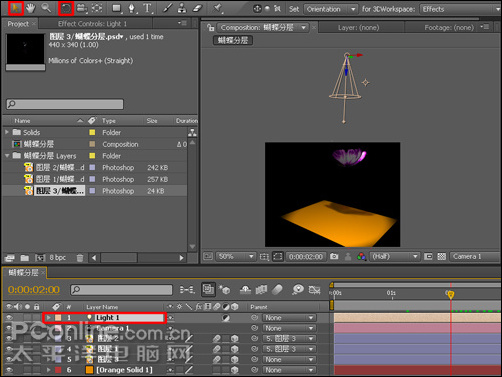Open the Orientation dropdown

331,9
